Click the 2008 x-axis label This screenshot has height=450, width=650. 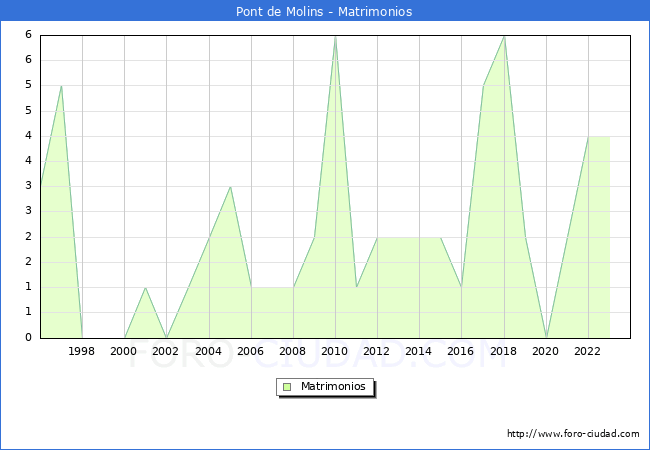(x=293, y=351)
